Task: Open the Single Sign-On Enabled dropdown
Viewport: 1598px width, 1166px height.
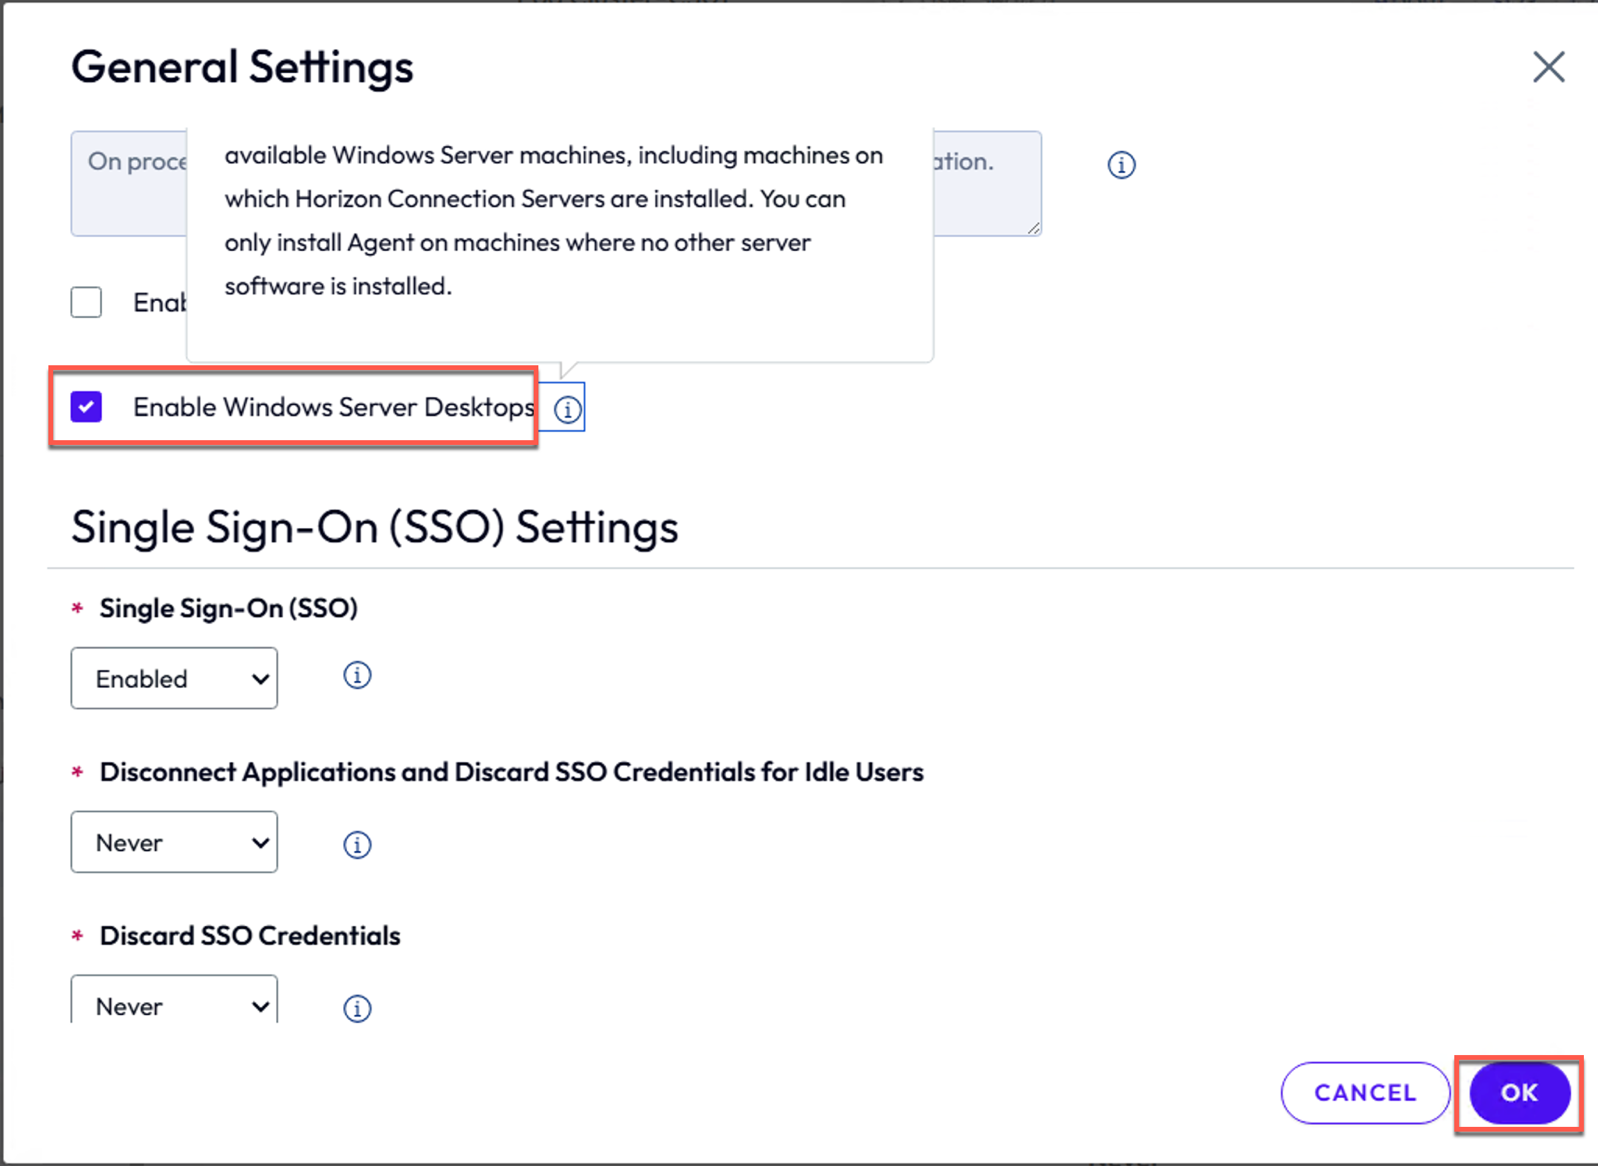Action: [174, 678]
